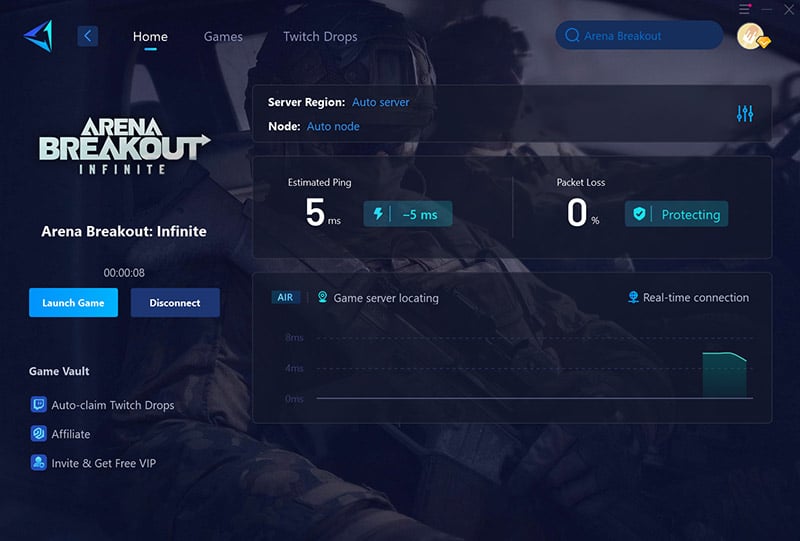
Task: Click the real-time connection globe icon
Action: point(633,297)
